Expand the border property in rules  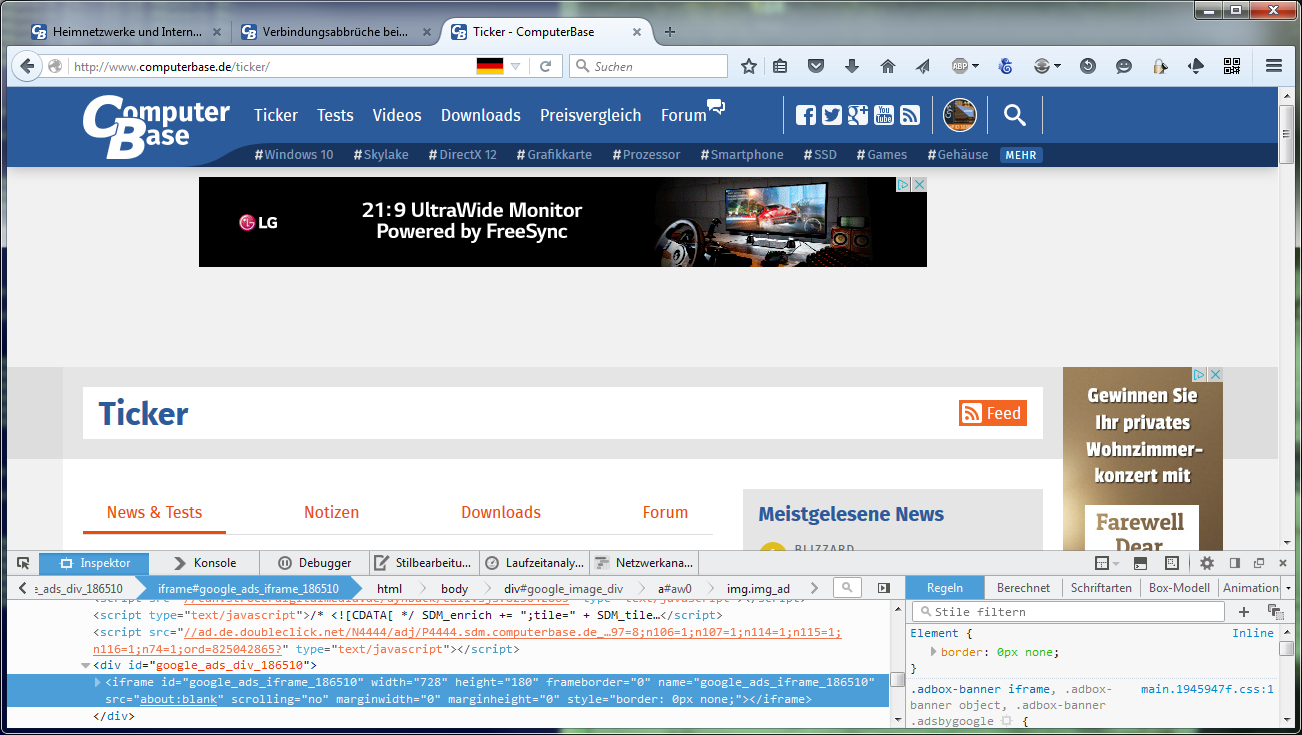[933, 652]
